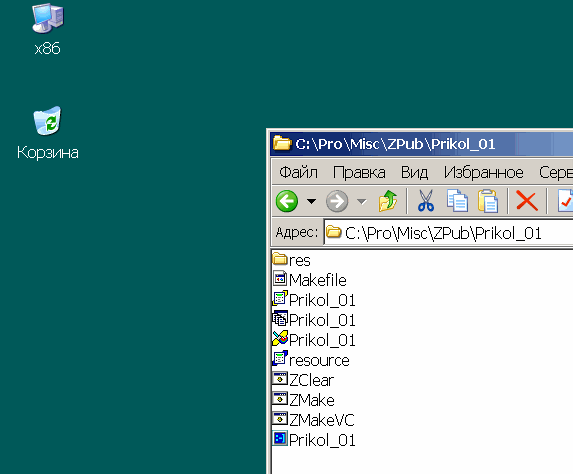Click inside the Адрес path field
This screenshot has width=573, height=474.
(x=449, y=233)
